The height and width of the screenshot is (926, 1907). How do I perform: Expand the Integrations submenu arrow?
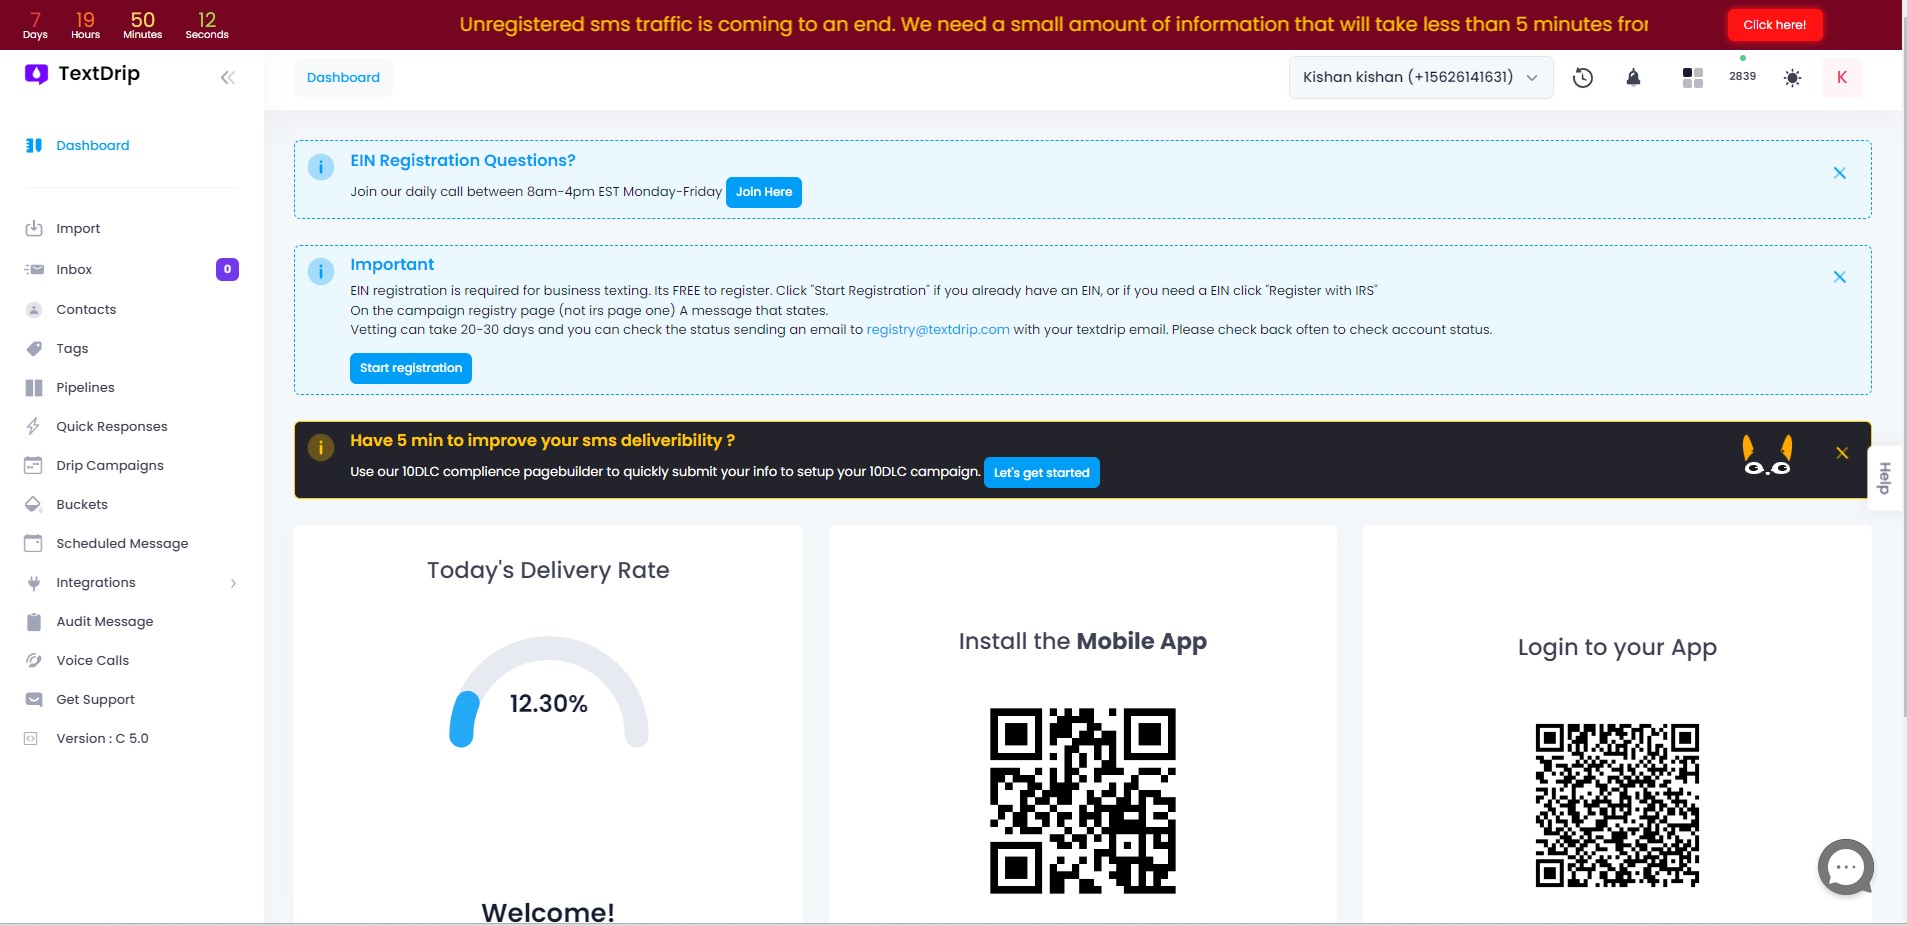coord(233,583)
